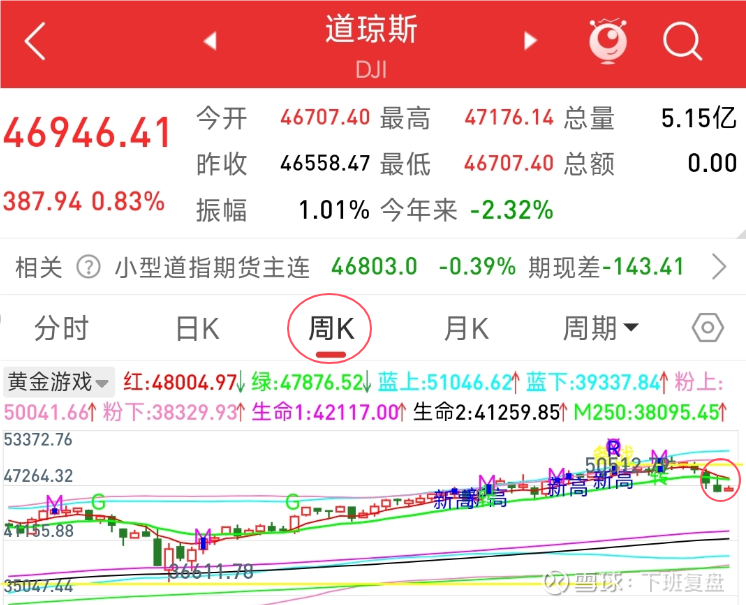The height and width of the screenshot is (605, 746).
Task: Tap the 53372.76 axis label on chart
Action: tap(38, 439)
